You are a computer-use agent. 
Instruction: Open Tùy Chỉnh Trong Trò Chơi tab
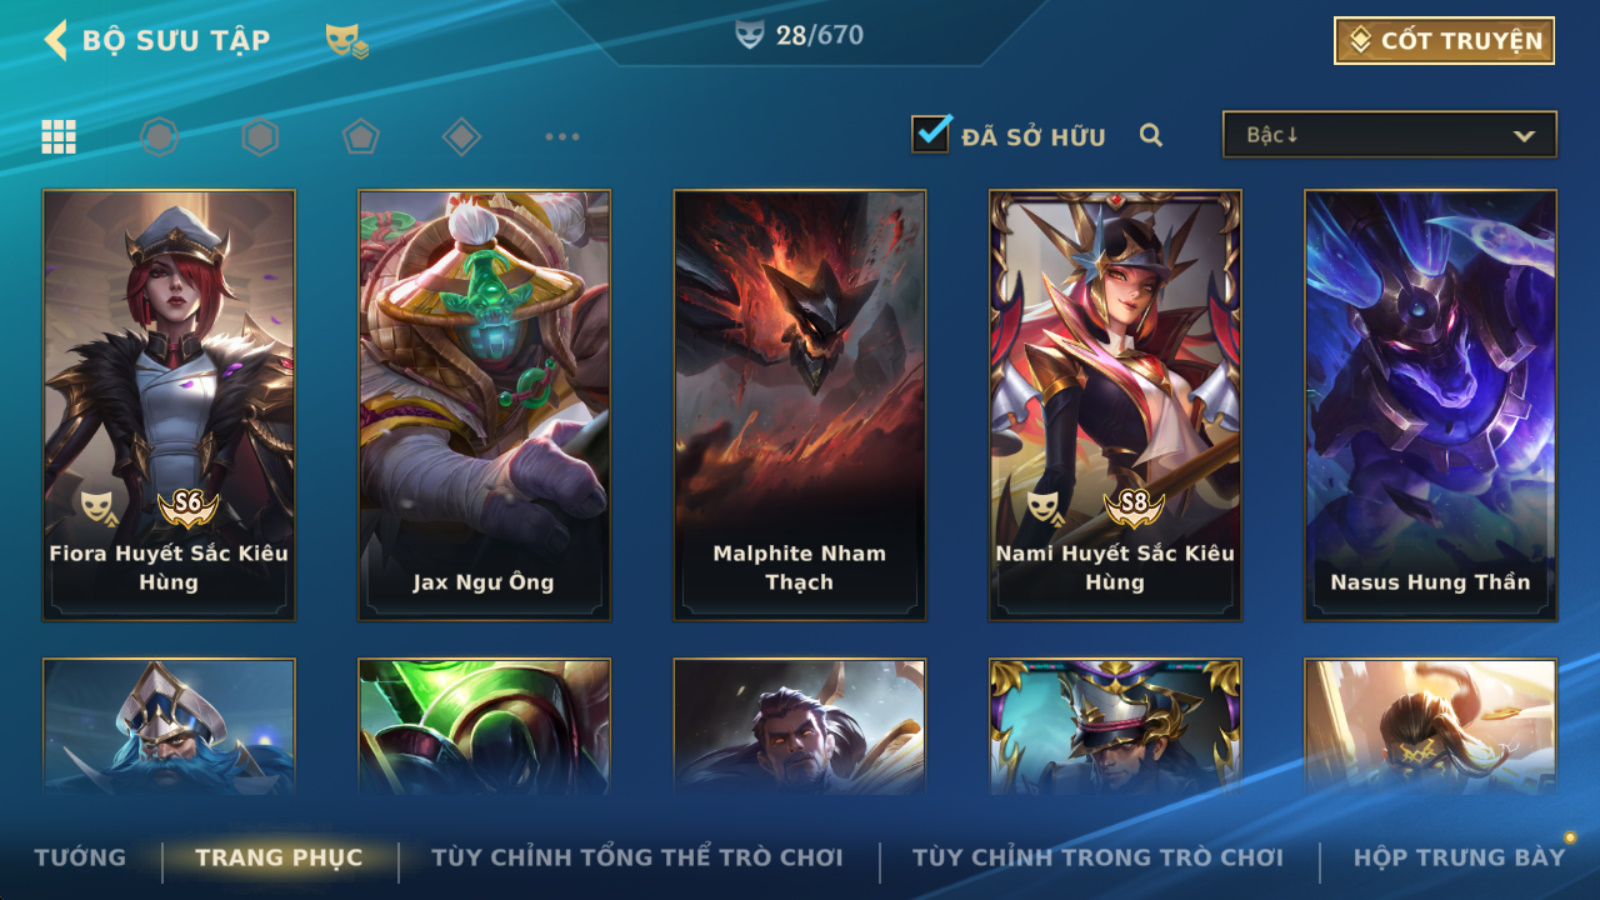click(1098, 858)
